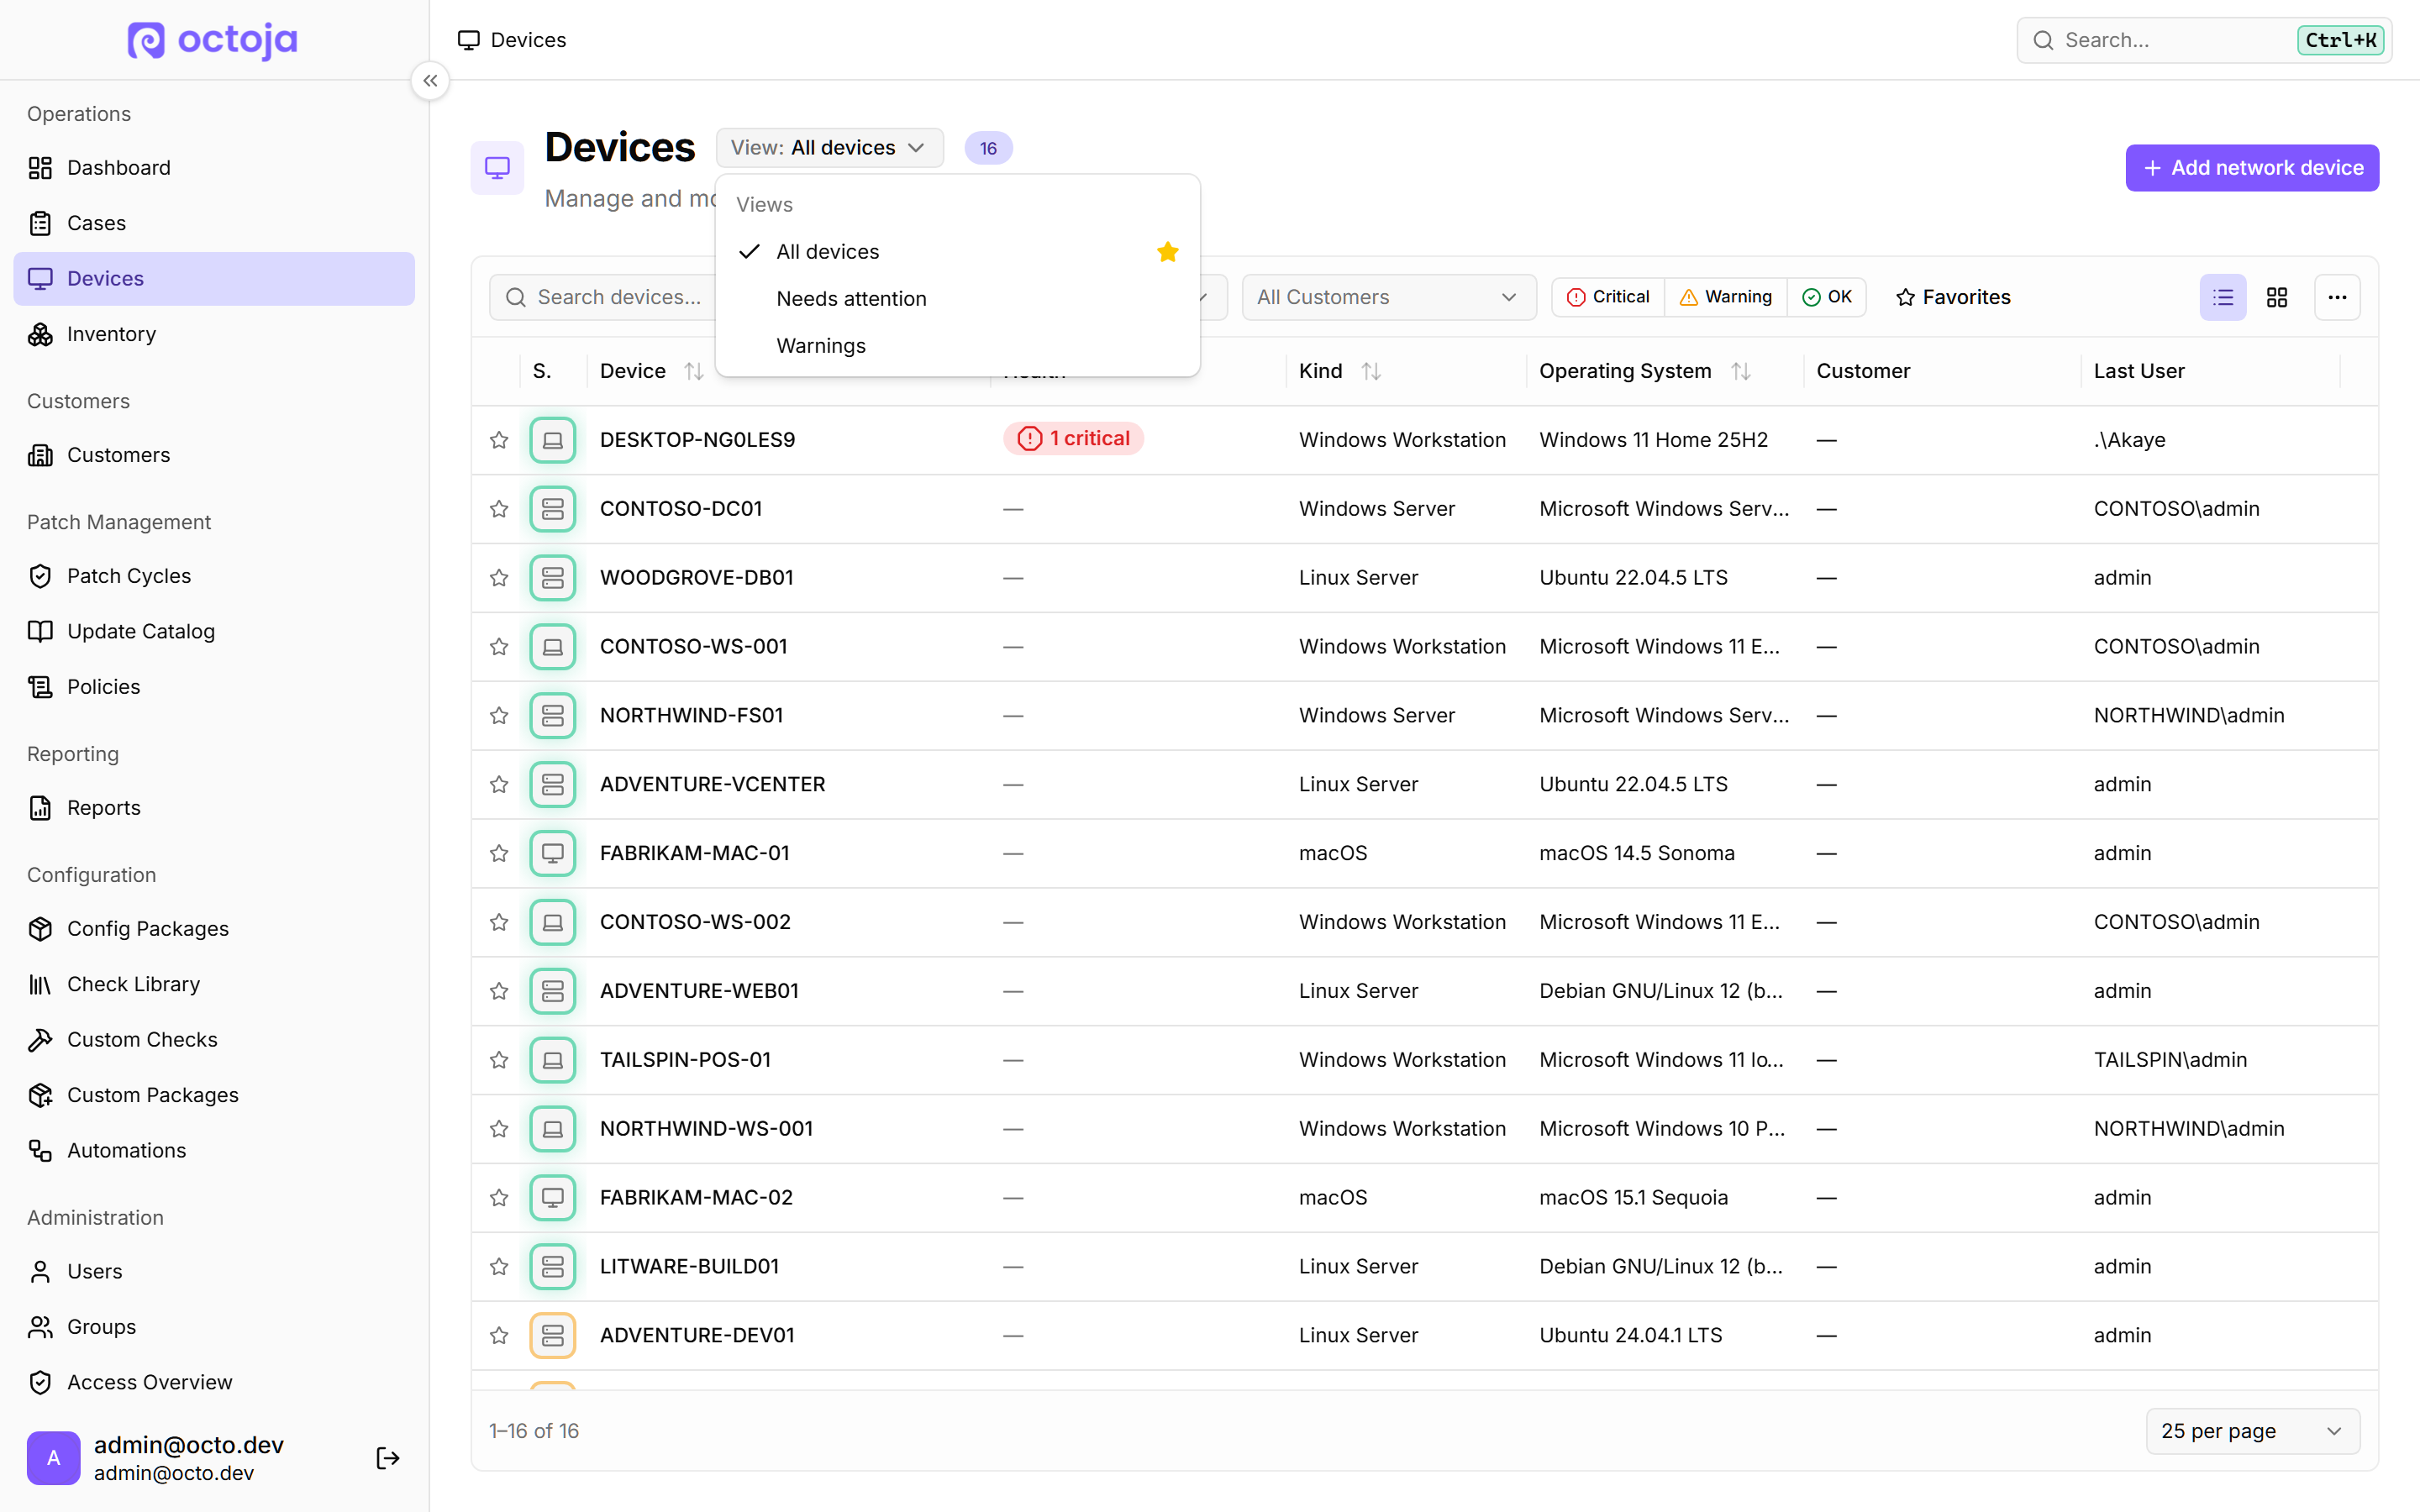Toggle the Critical health filter
The width and height of the screenshot is (2420, 1512).
click(x=1608, y=297)
